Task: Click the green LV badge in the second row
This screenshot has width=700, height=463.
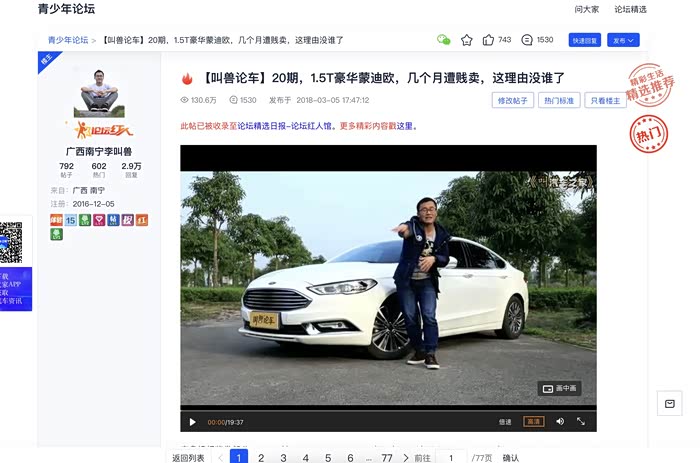Action: 56,234
